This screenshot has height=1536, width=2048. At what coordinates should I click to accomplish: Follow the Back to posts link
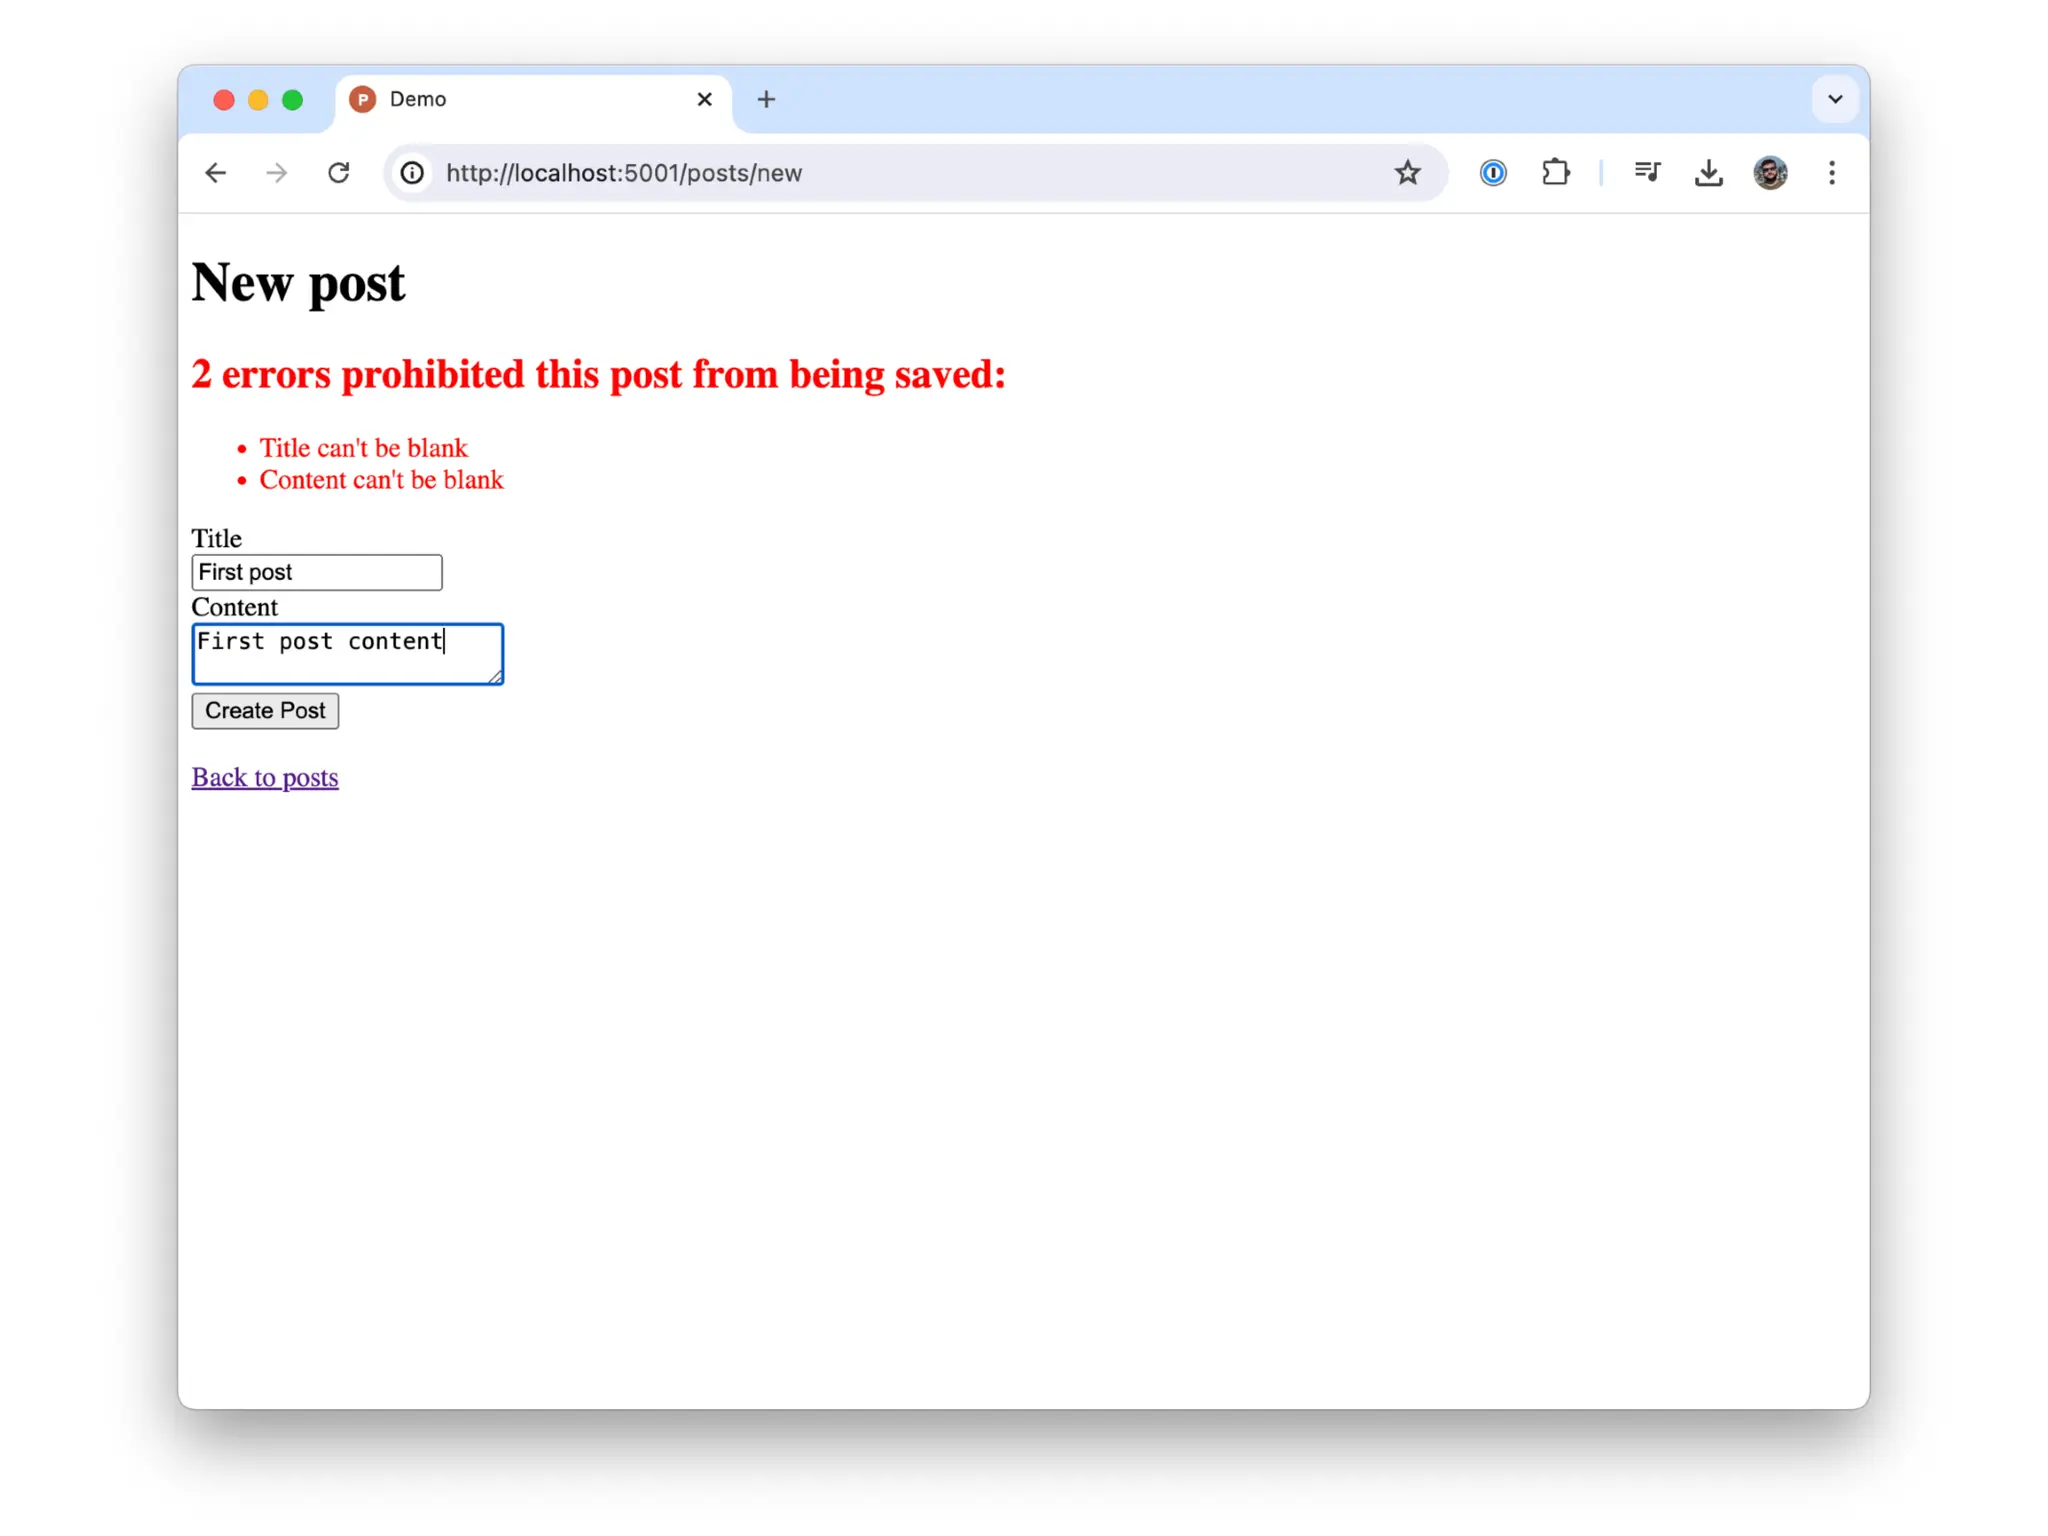265,777
